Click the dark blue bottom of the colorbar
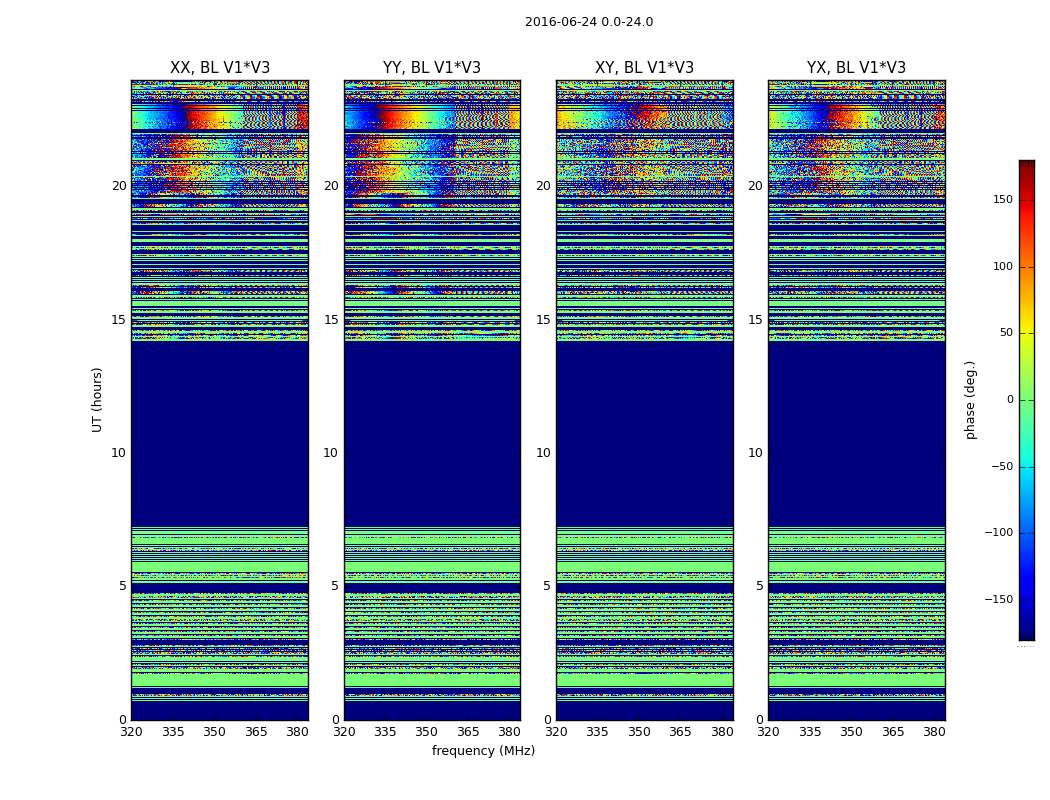 coord(1026,633)
